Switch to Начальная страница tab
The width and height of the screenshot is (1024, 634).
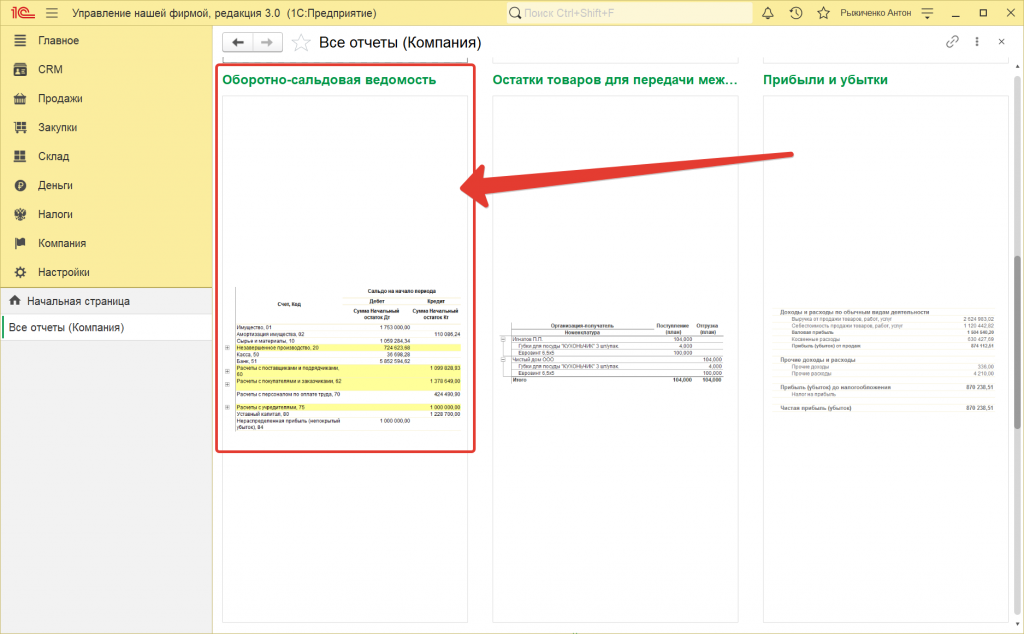point(78,301)
